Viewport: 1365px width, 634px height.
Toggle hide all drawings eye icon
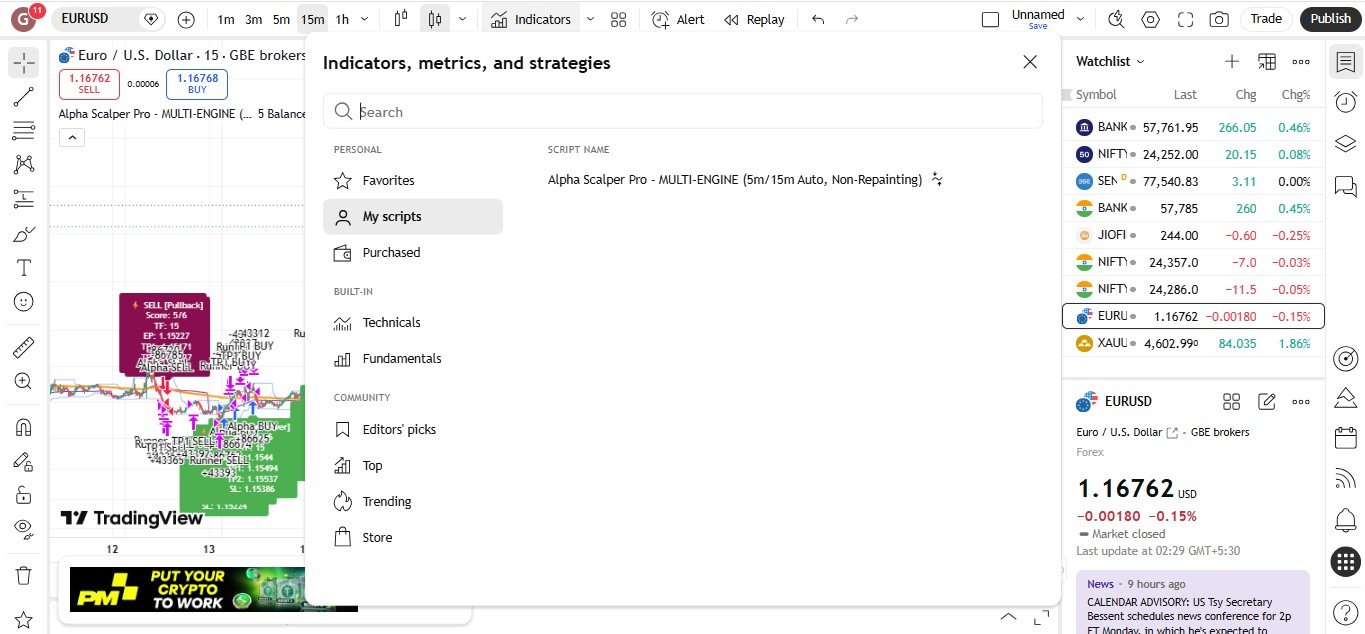coord(24,528)
